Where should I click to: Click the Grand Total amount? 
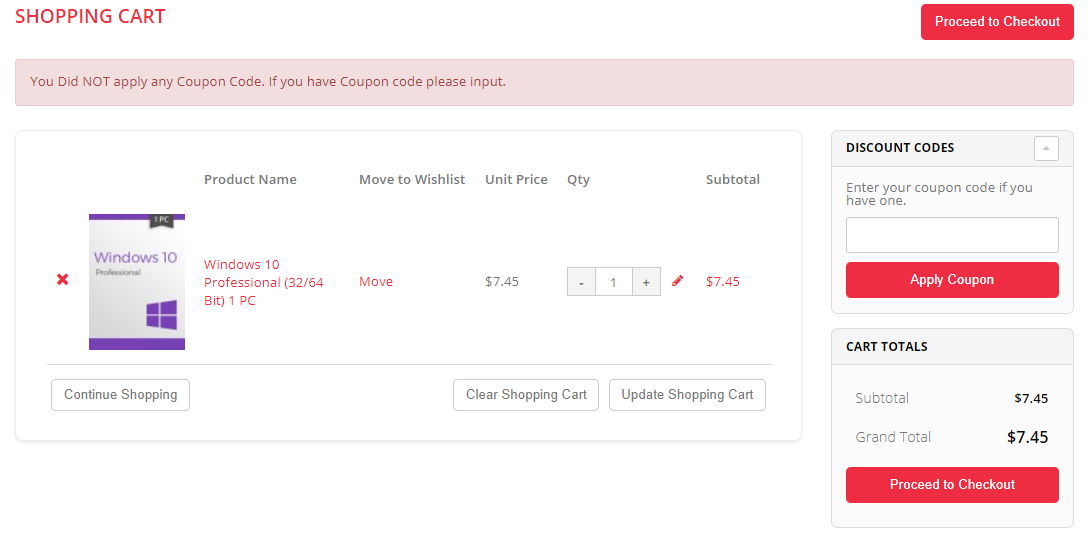pos(1027,437)
